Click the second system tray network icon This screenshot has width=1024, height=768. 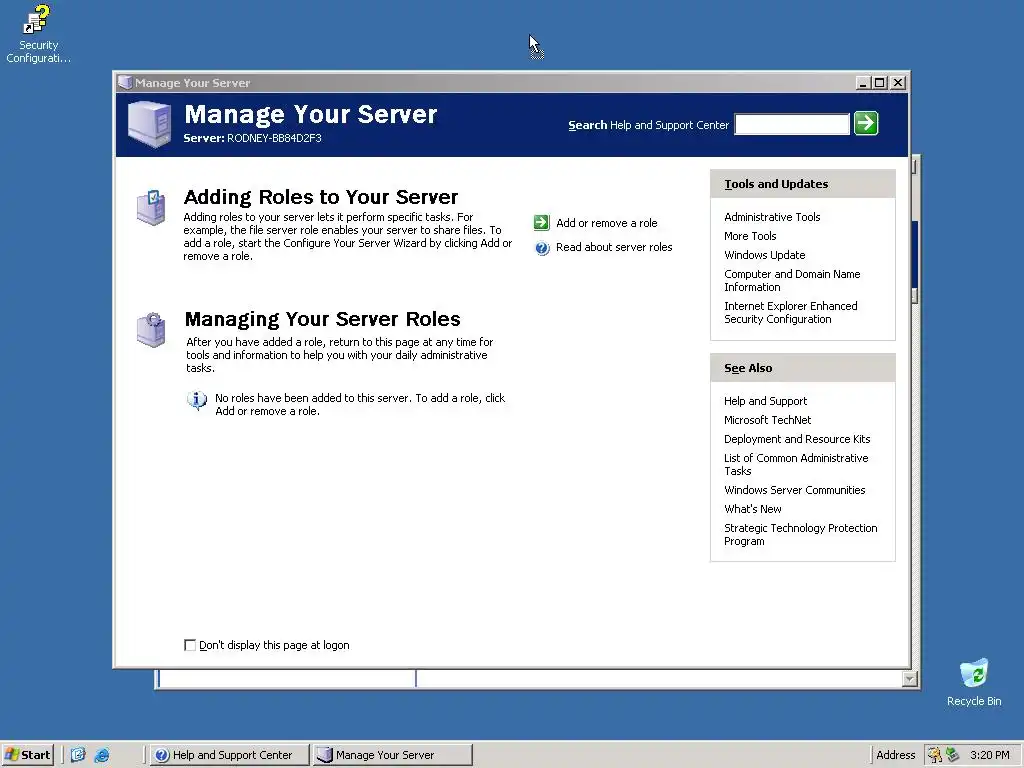(x=953, y=755)
